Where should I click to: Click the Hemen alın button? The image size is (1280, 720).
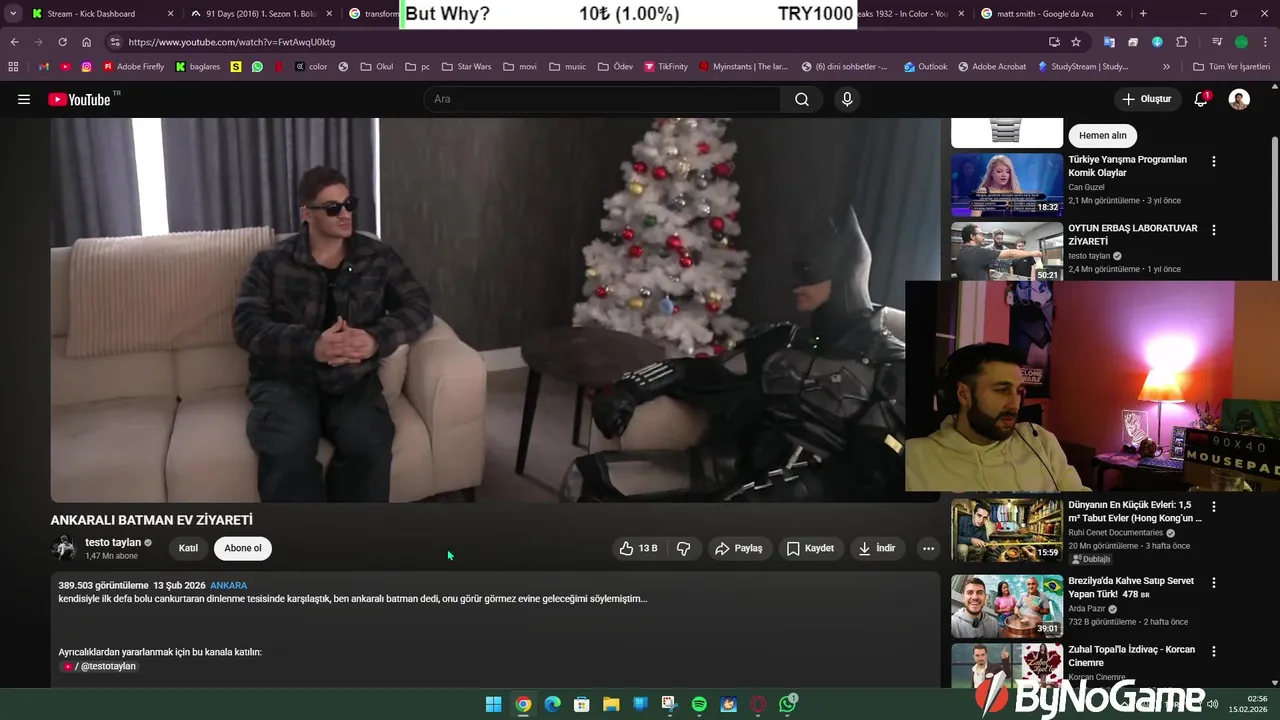tap(1103, 135)
